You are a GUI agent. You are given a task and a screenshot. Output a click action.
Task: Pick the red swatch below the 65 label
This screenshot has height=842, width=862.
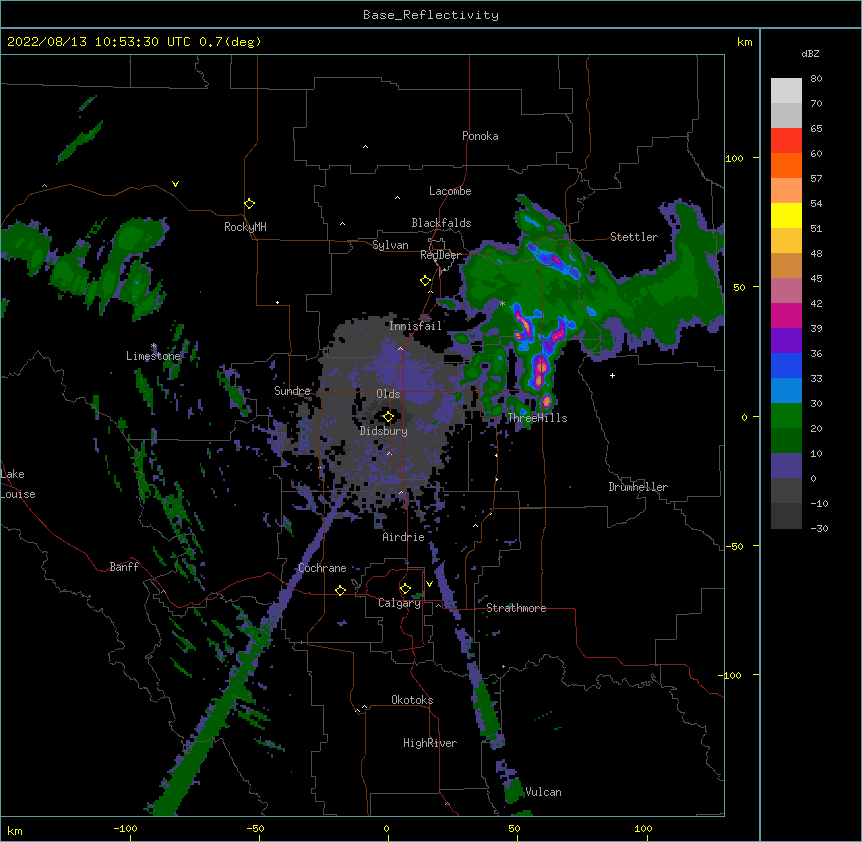tap(786, 140)
